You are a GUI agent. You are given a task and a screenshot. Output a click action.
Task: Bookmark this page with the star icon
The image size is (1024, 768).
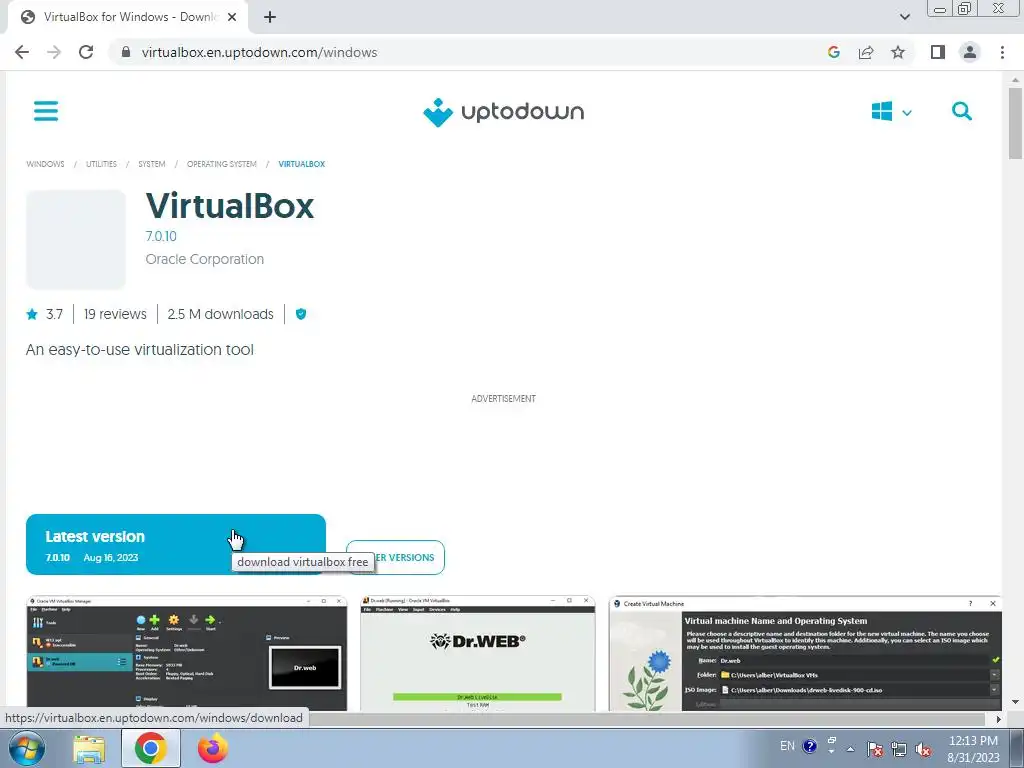click(x=898, y=52)
